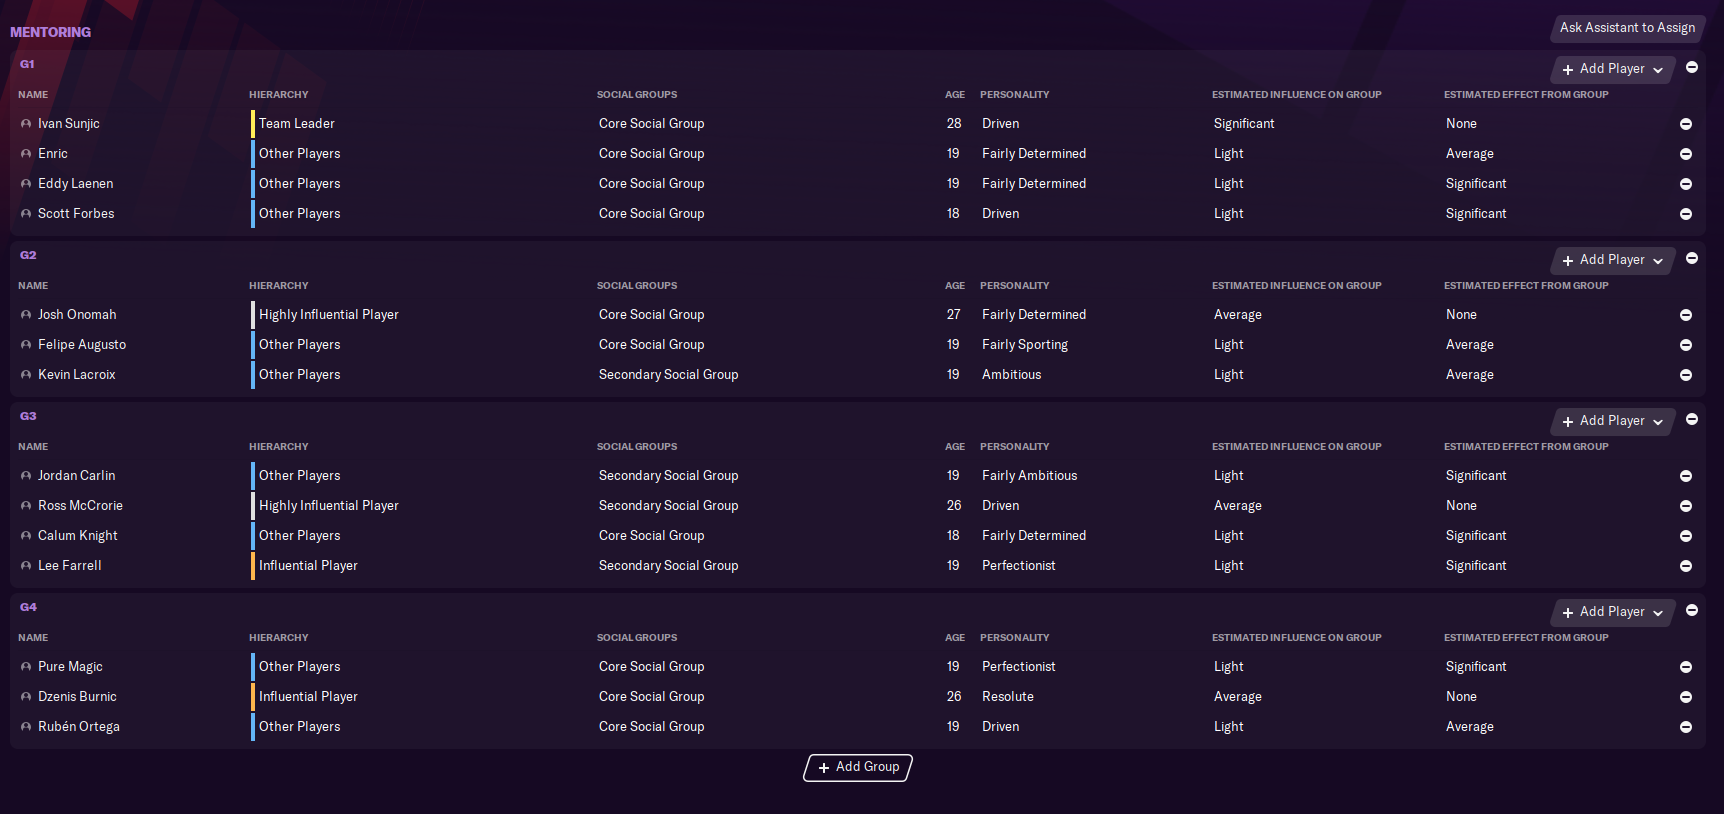Open Calum Knight's player profile
The height and width of the screenshot is (814, 1724).
78,536
